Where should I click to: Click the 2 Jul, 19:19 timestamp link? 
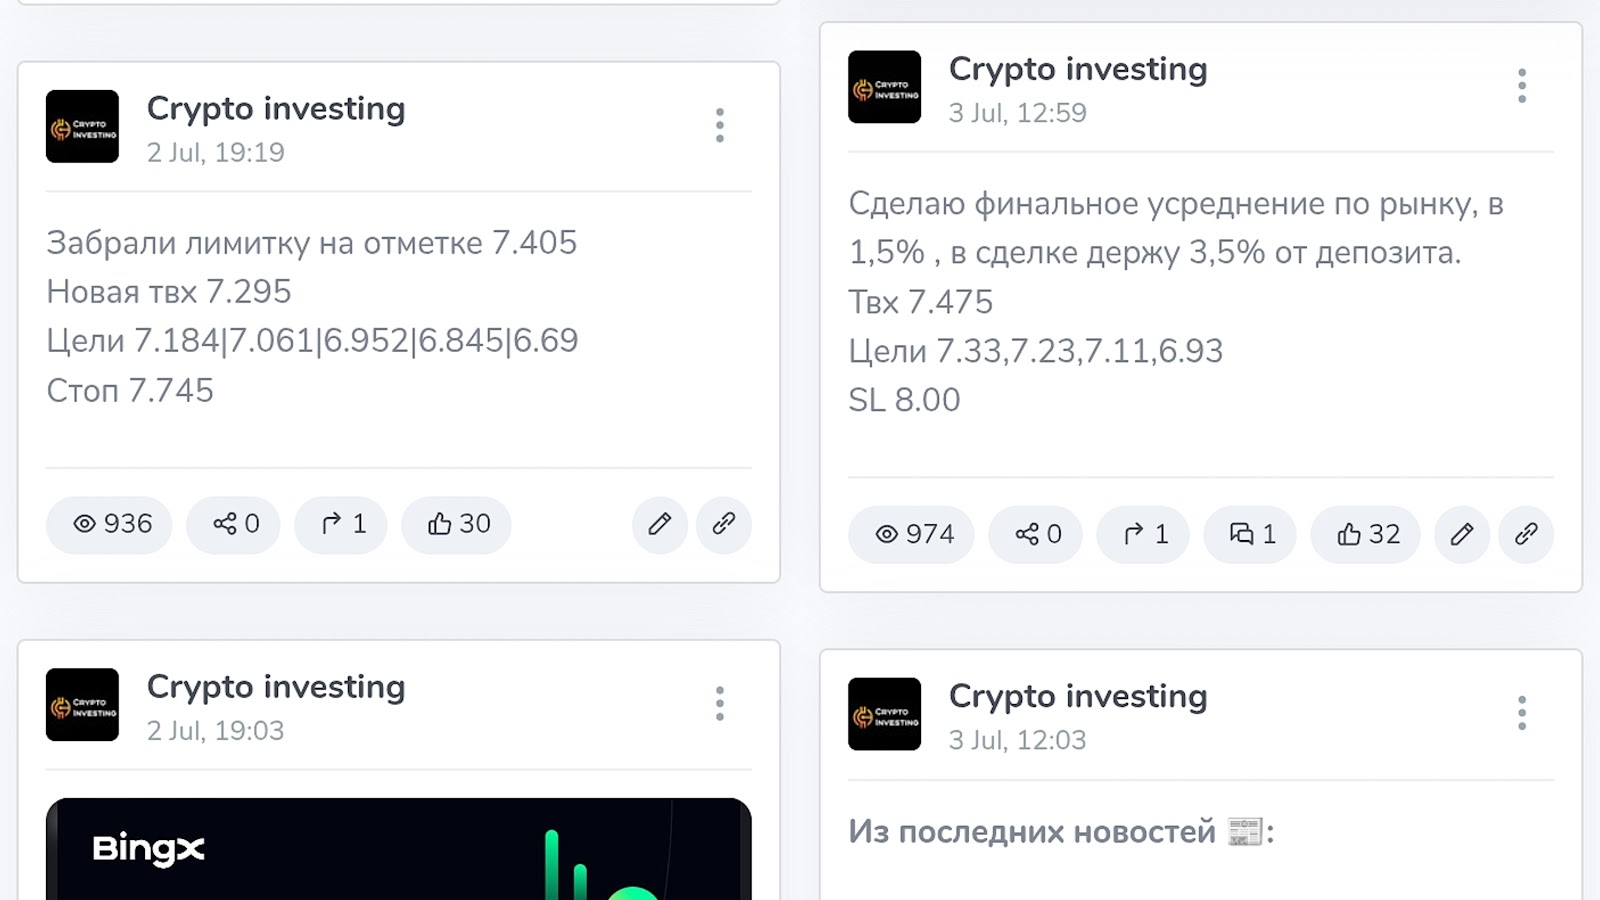[x=215, y=152]
